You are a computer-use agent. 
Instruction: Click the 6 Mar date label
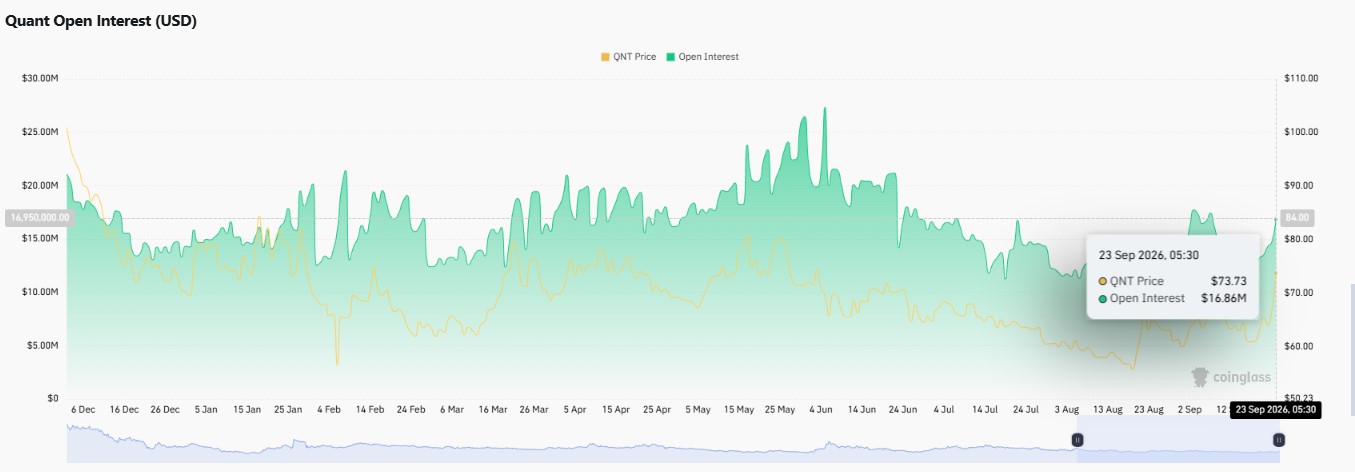(451, 409)
